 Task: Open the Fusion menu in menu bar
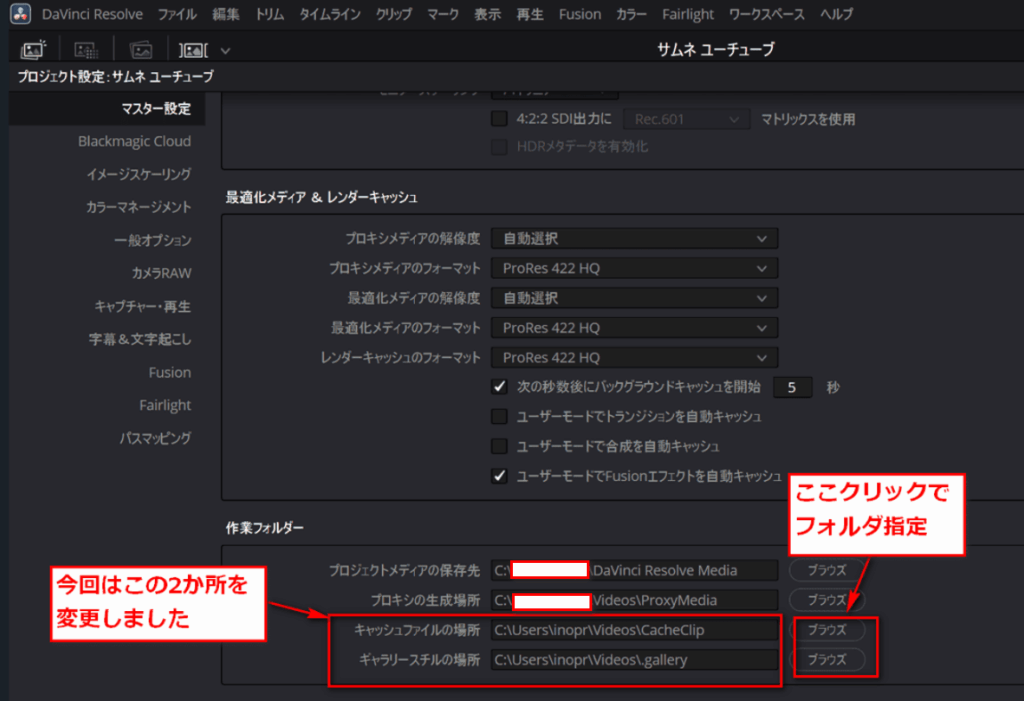(580, 14)
